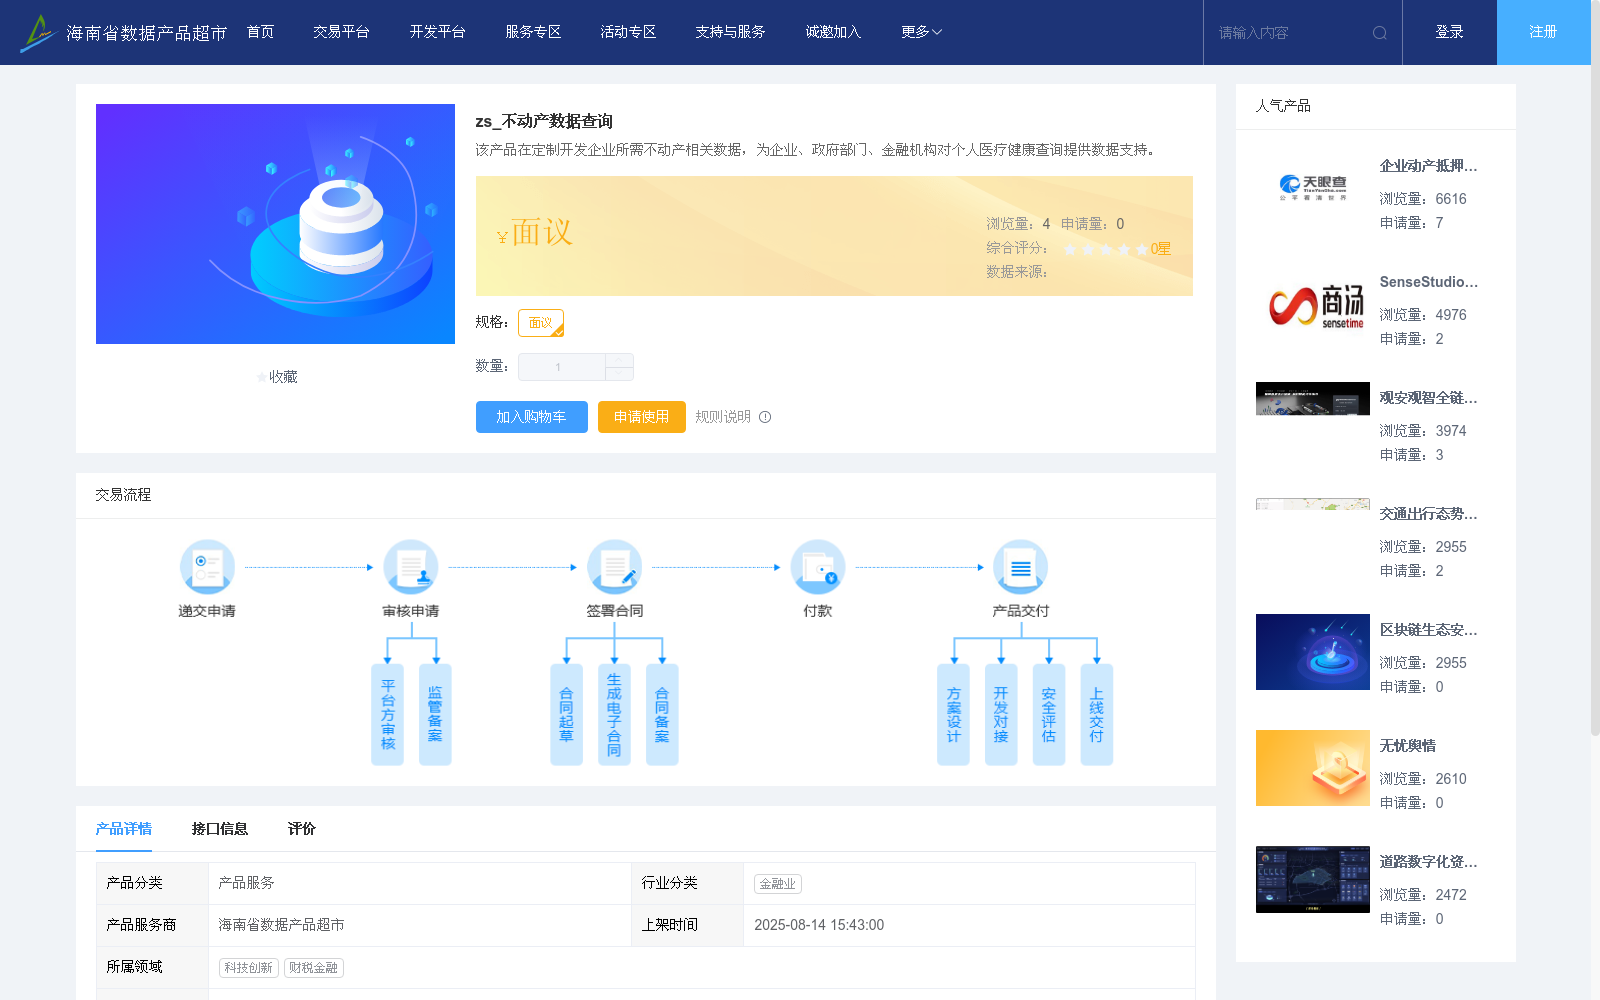Click the 科技创新 domain tag
Screen dimensions: 1600x1000
pyautogui.click(x=249, y=968)
